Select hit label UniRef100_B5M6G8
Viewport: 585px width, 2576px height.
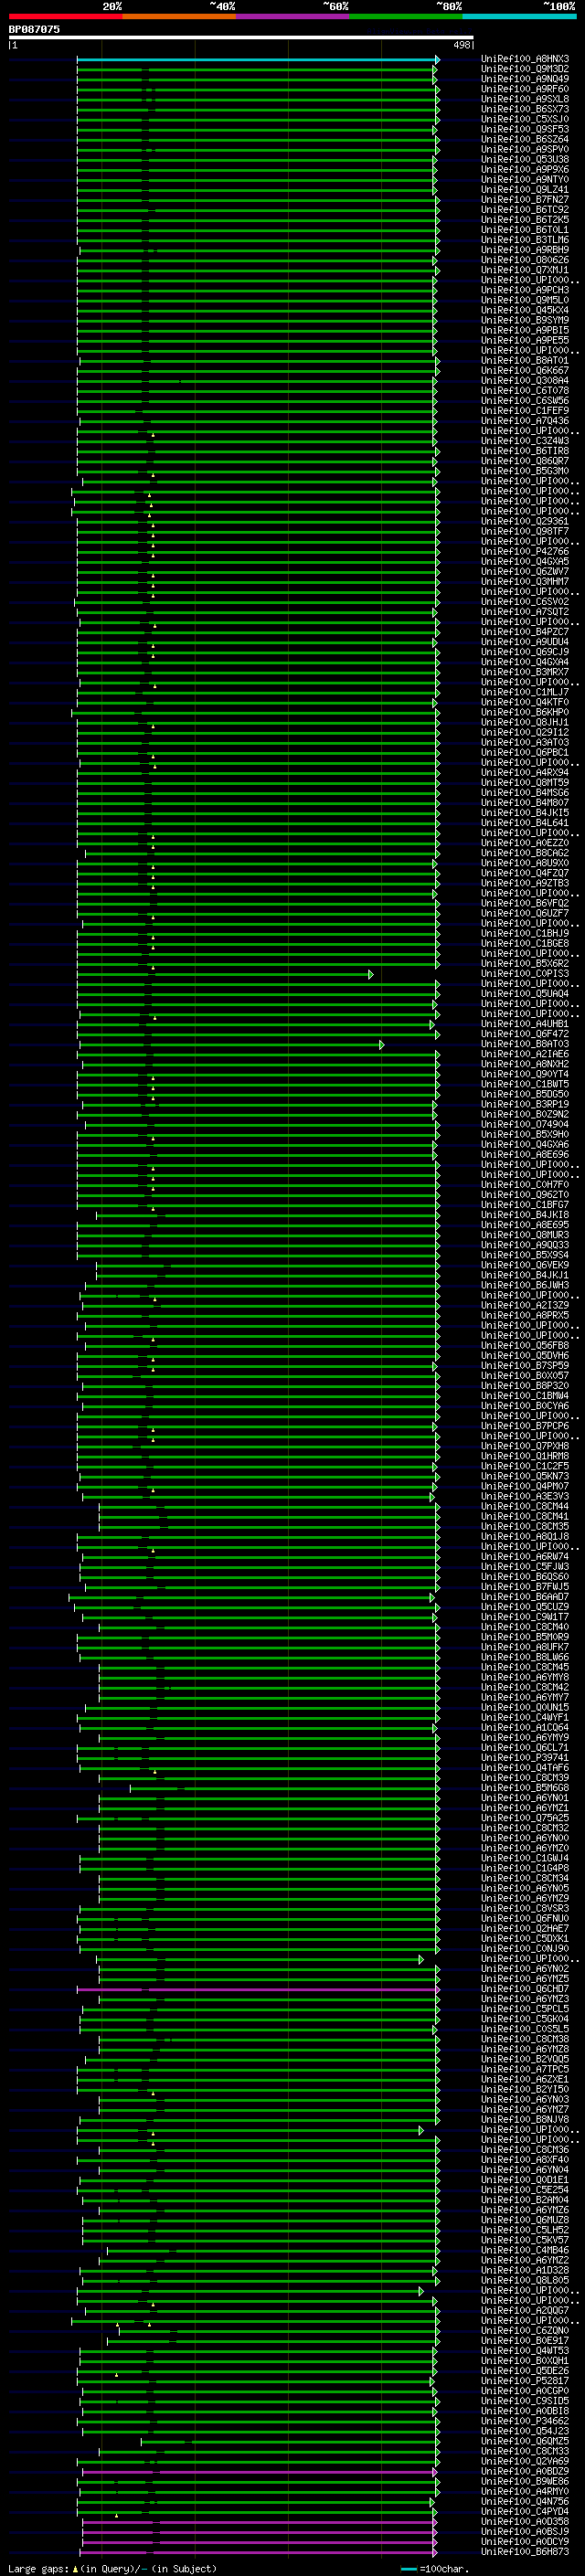[525, 1788]
